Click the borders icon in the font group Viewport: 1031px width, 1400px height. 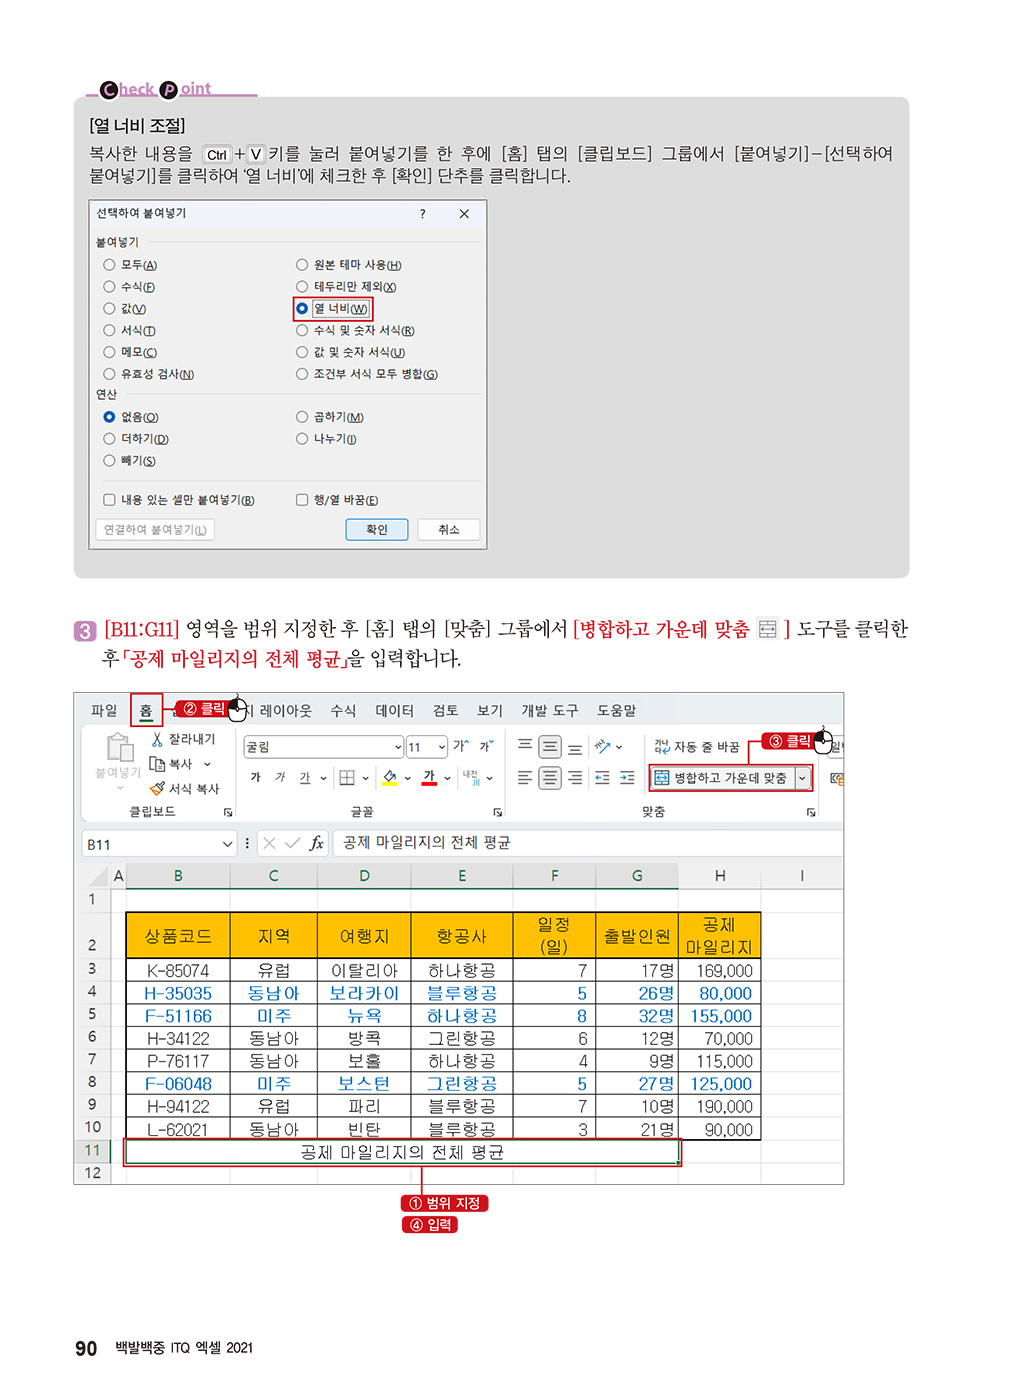(x=347, y=778)
